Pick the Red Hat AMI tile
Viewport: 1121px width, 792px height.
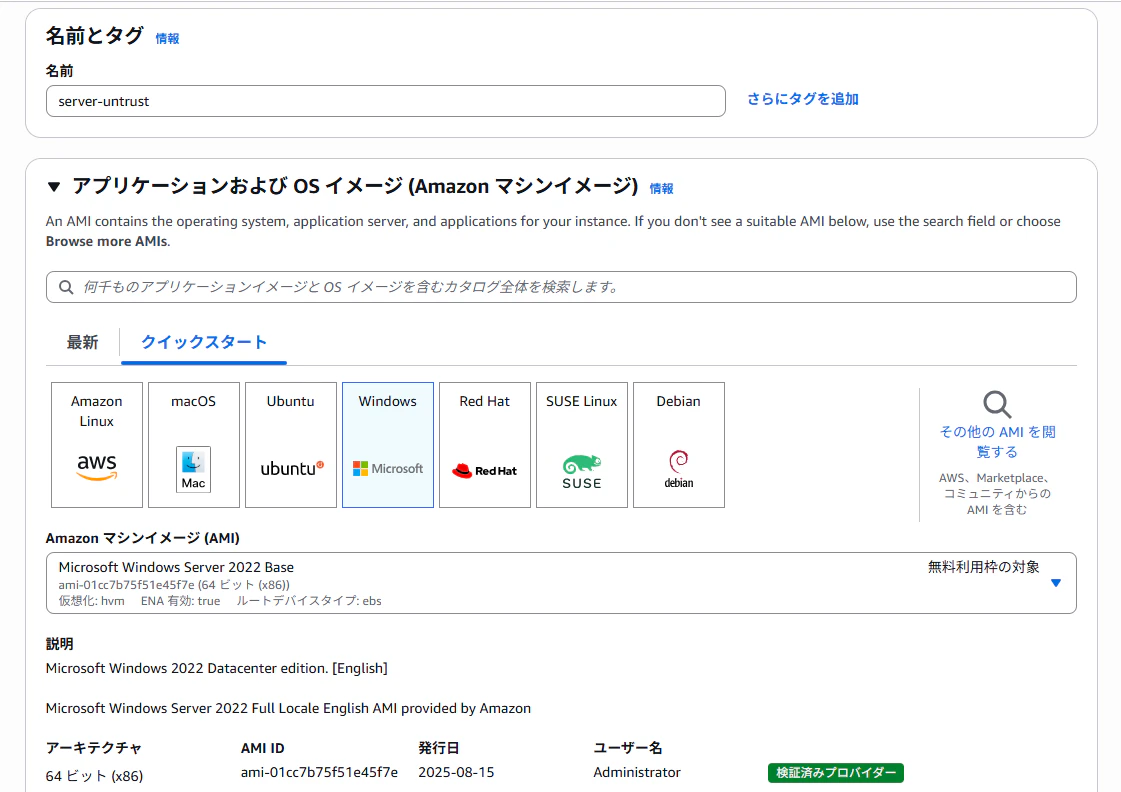pyautogui.click(x=485, y=445)
